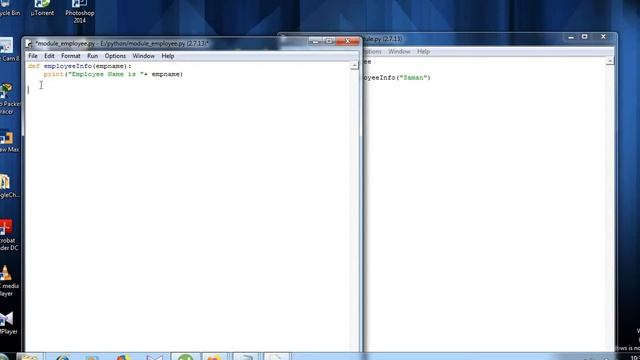Open Help menu in the right IDLE window
The image size is (640, 360).
pos(423,51)
